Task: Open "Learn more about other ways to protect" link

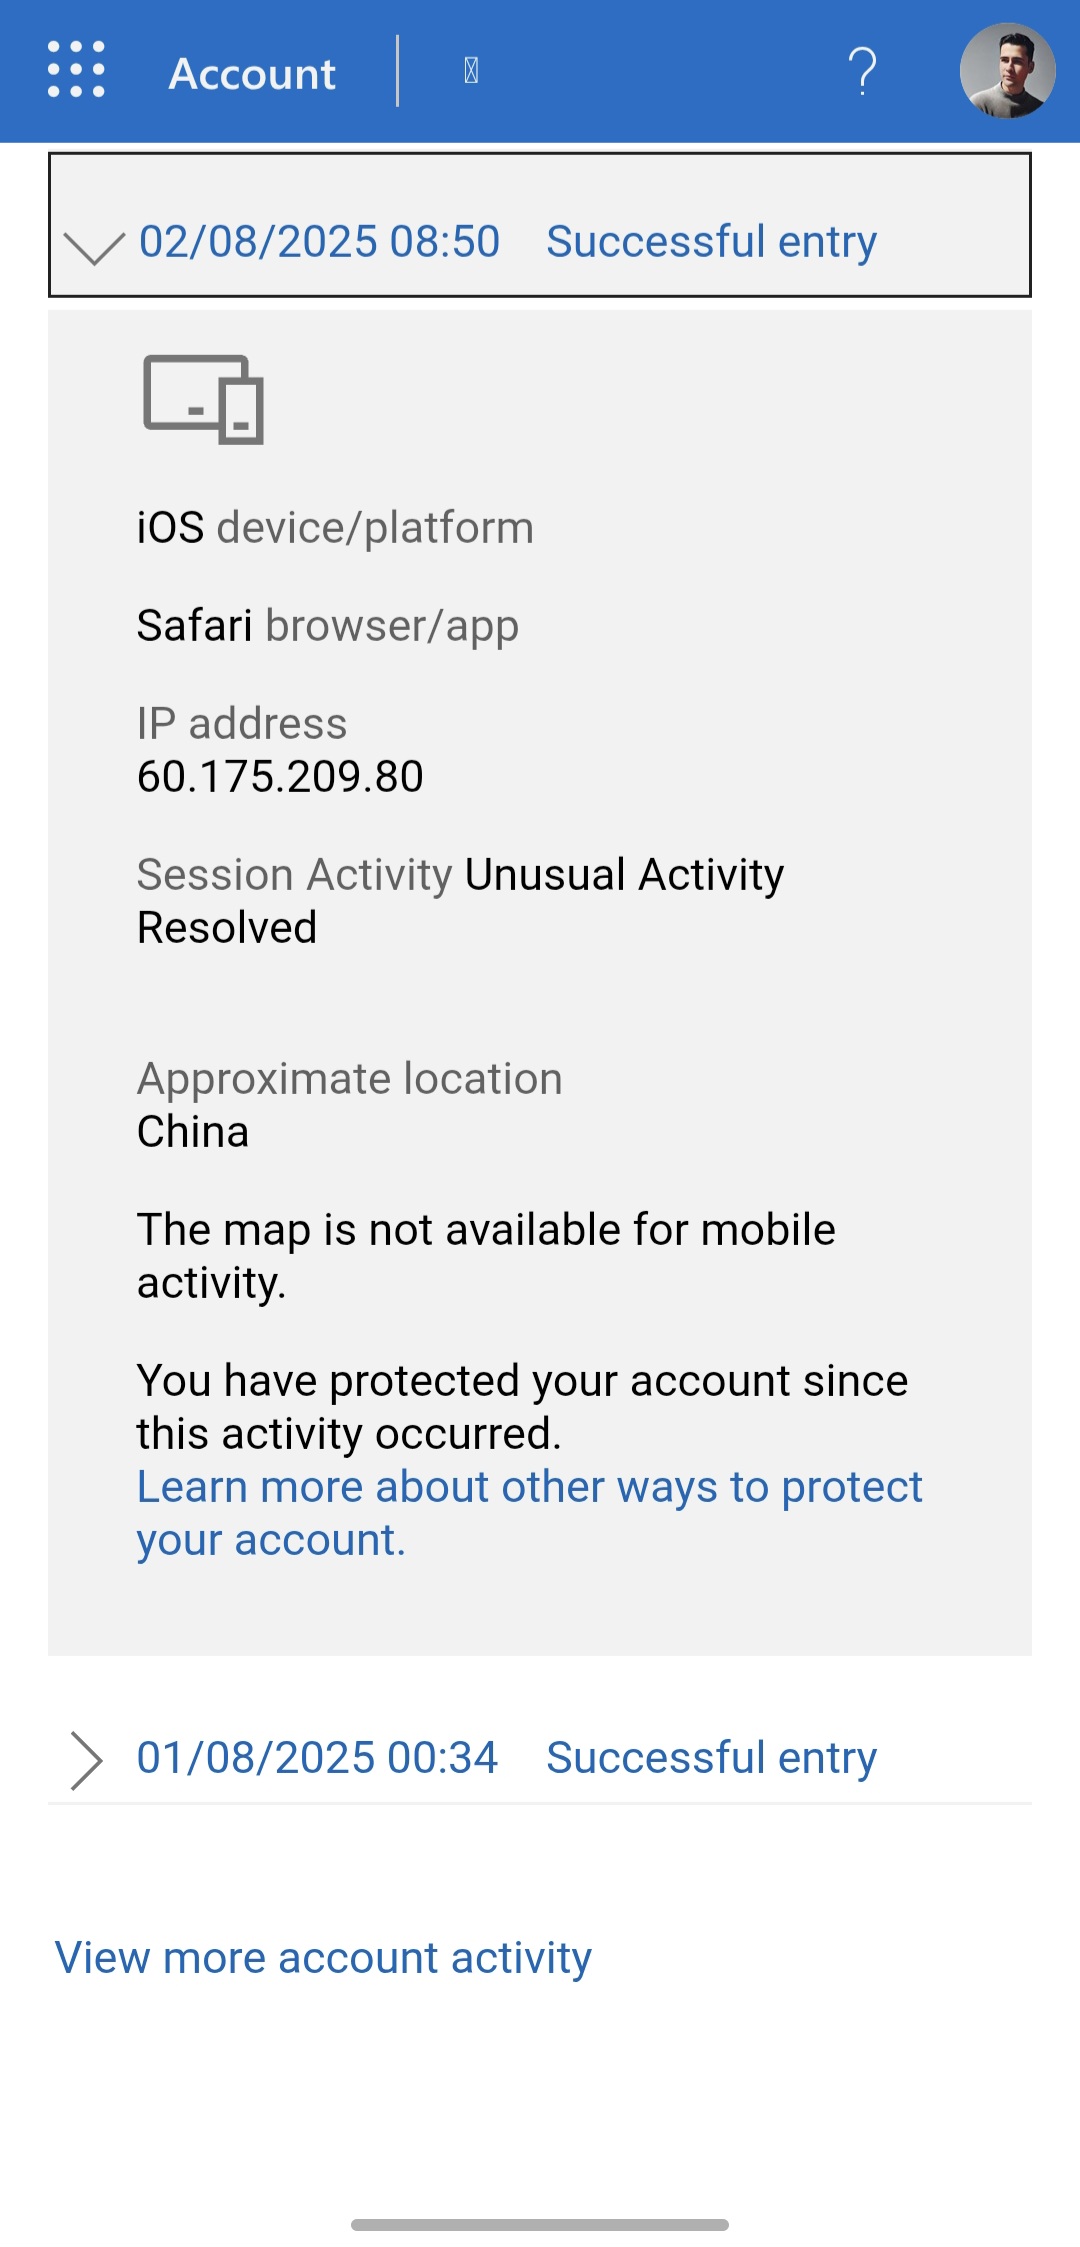Action: point(529,1488)
